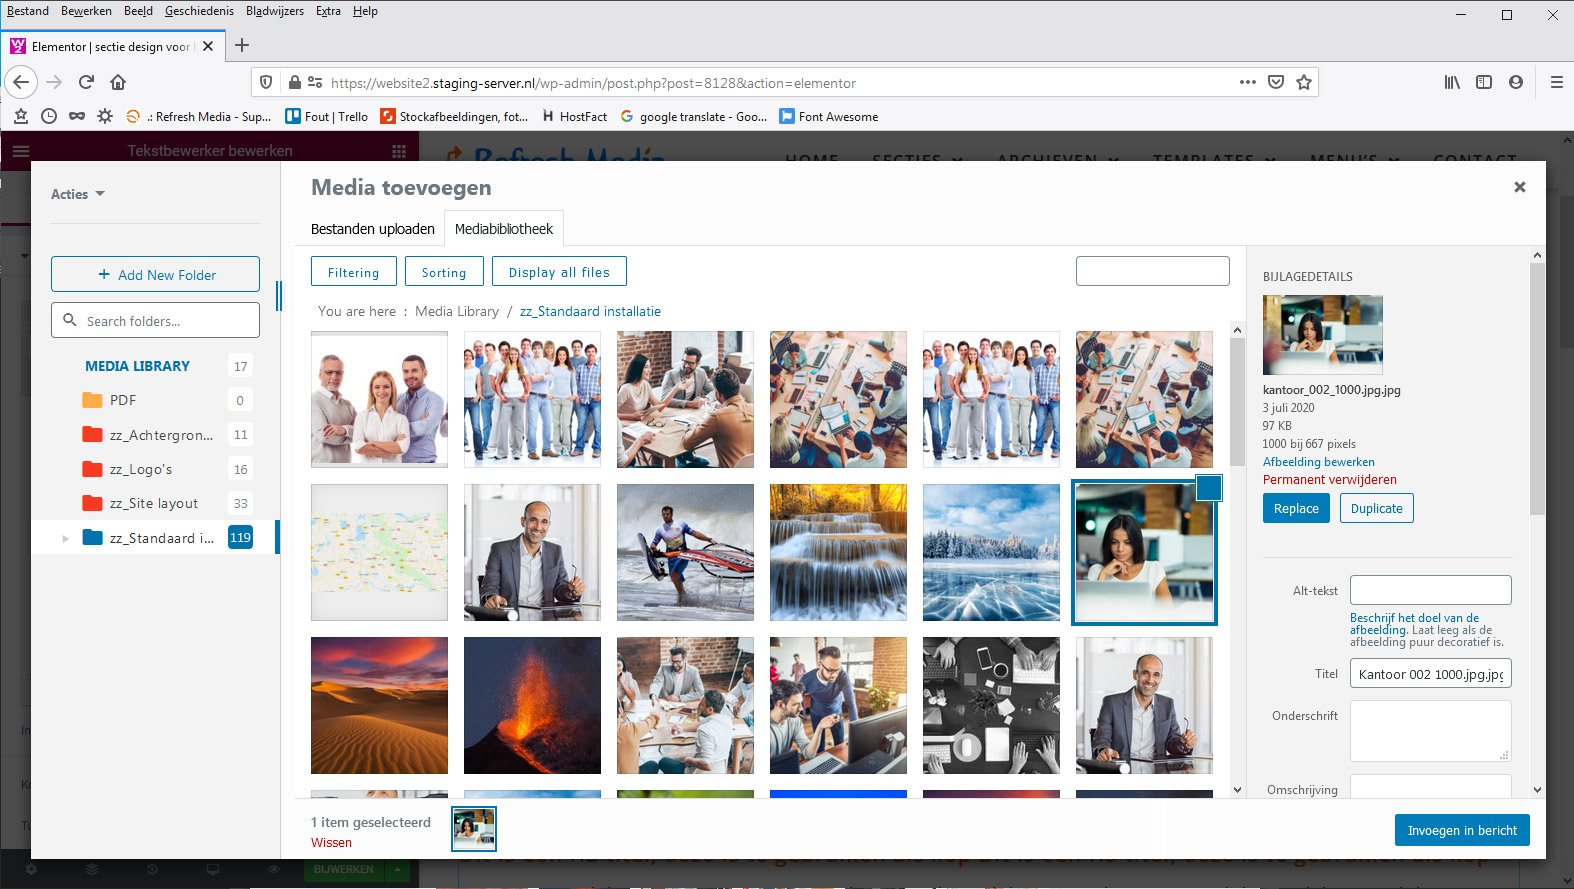Reload the page with the refresh icon
Image resolution: width=1574 pixels, height=889 pixels.
click(x=86, y=82)
